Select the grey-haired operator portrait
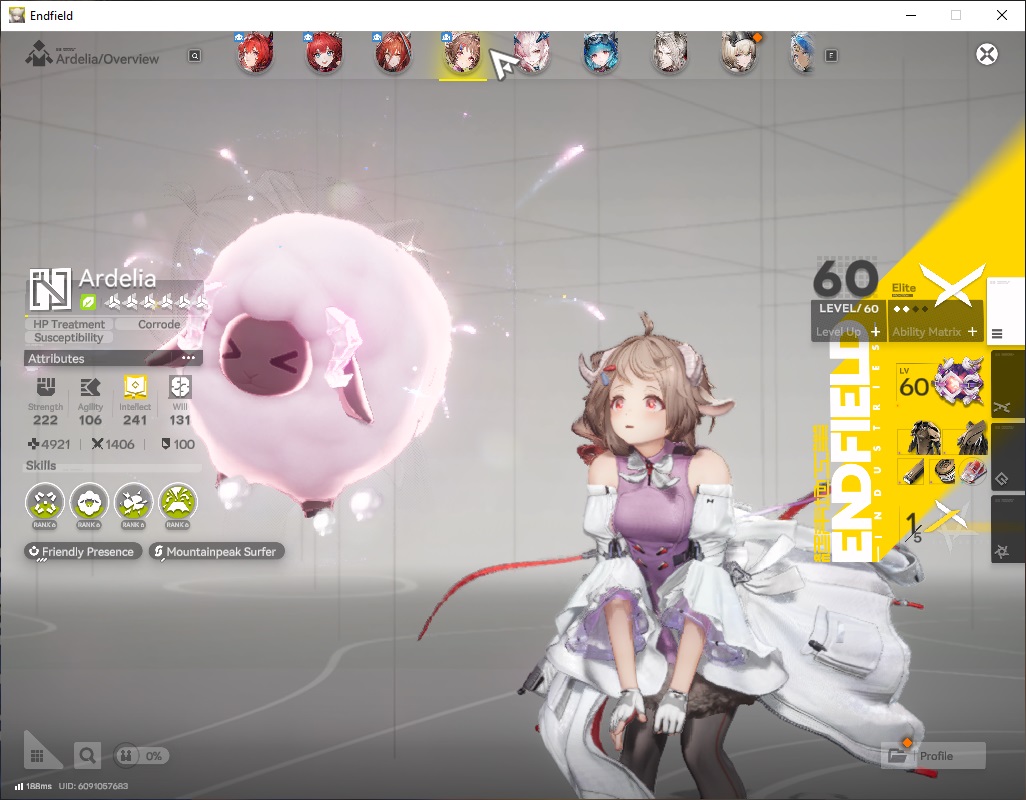The height and width of the screenshot is (800, 1026). (669, 54)
